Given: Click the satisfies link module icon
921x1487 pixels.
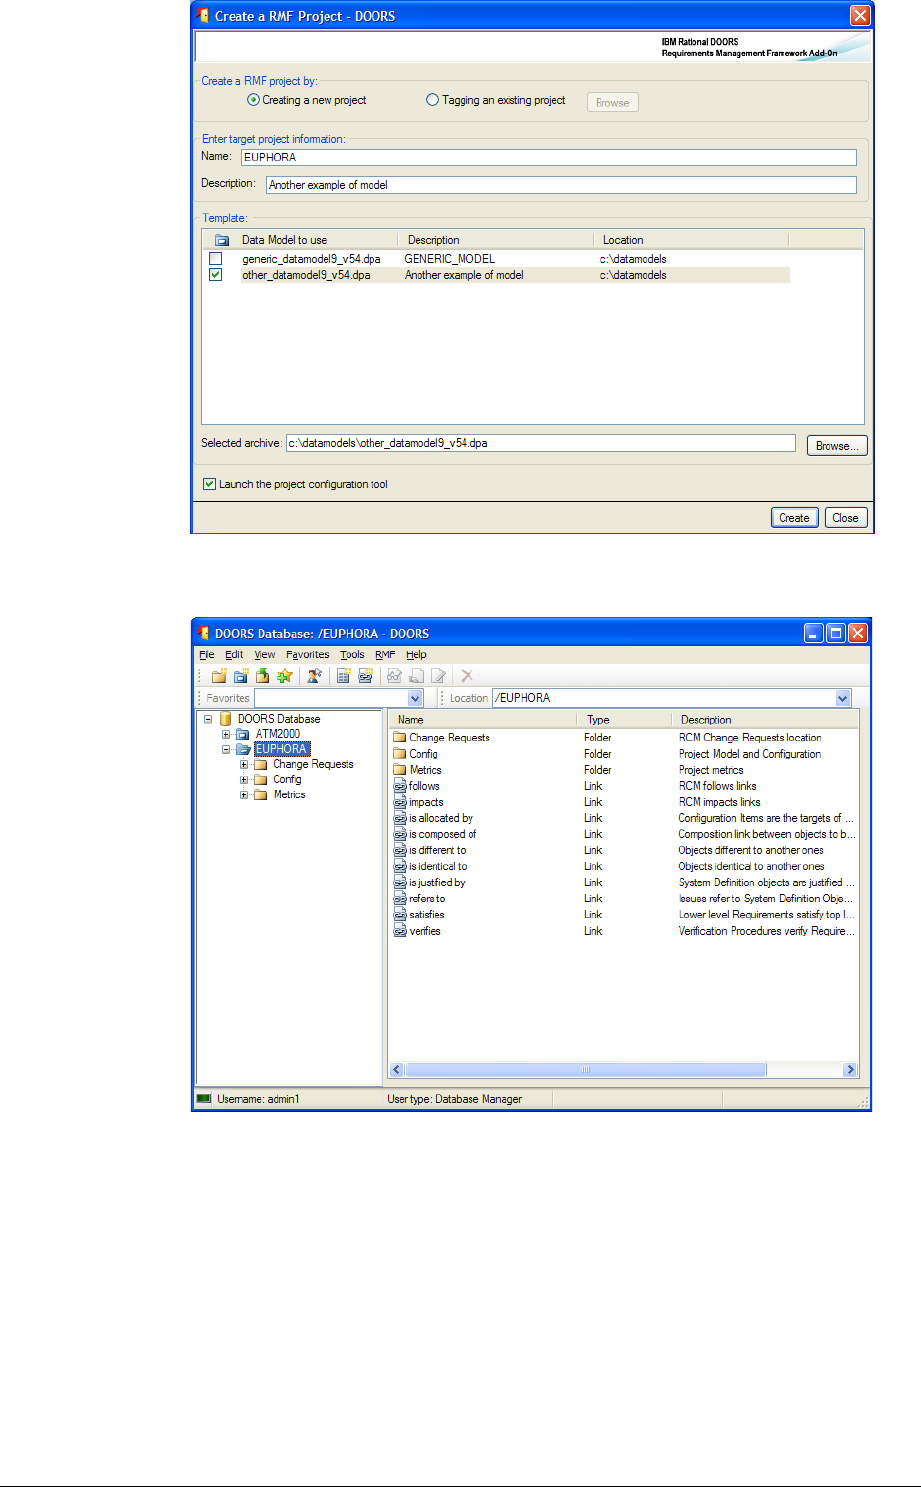Looking at the screenshot, I should tap(400, 915).
